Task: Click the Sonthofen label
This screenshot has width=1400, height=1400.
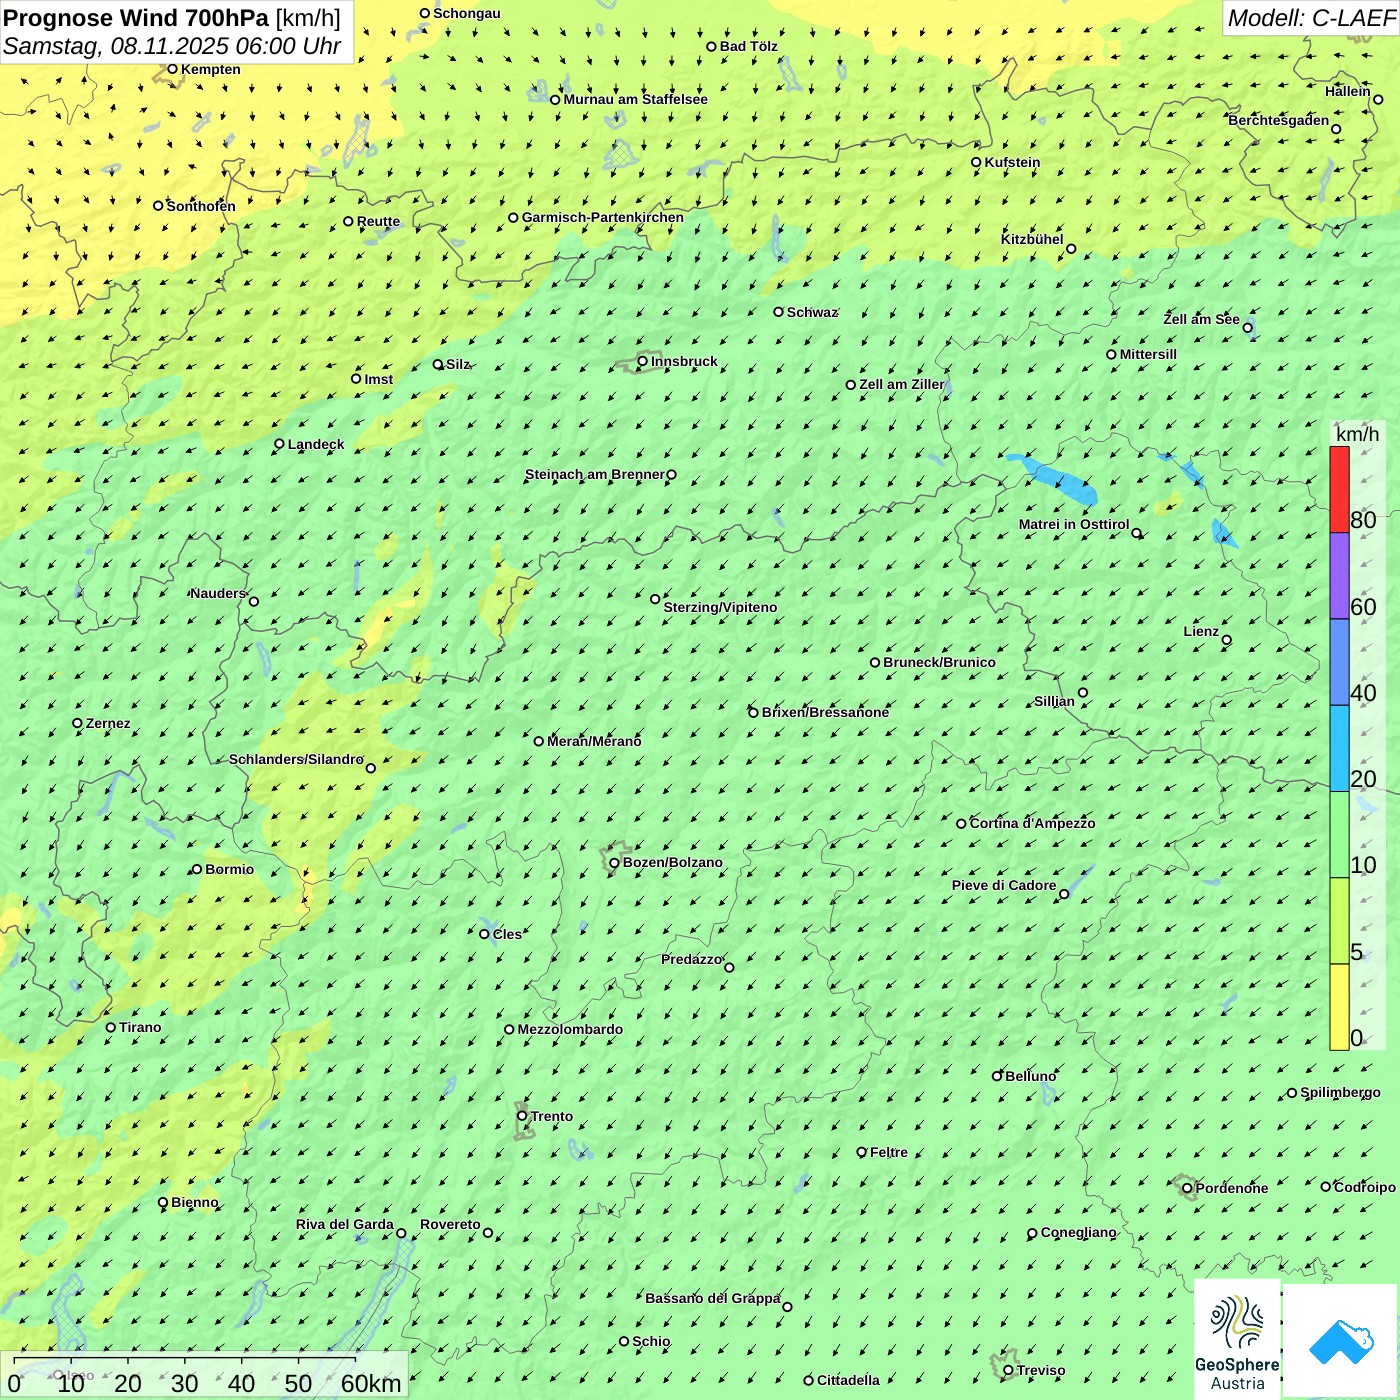Action: pos(201,206)
